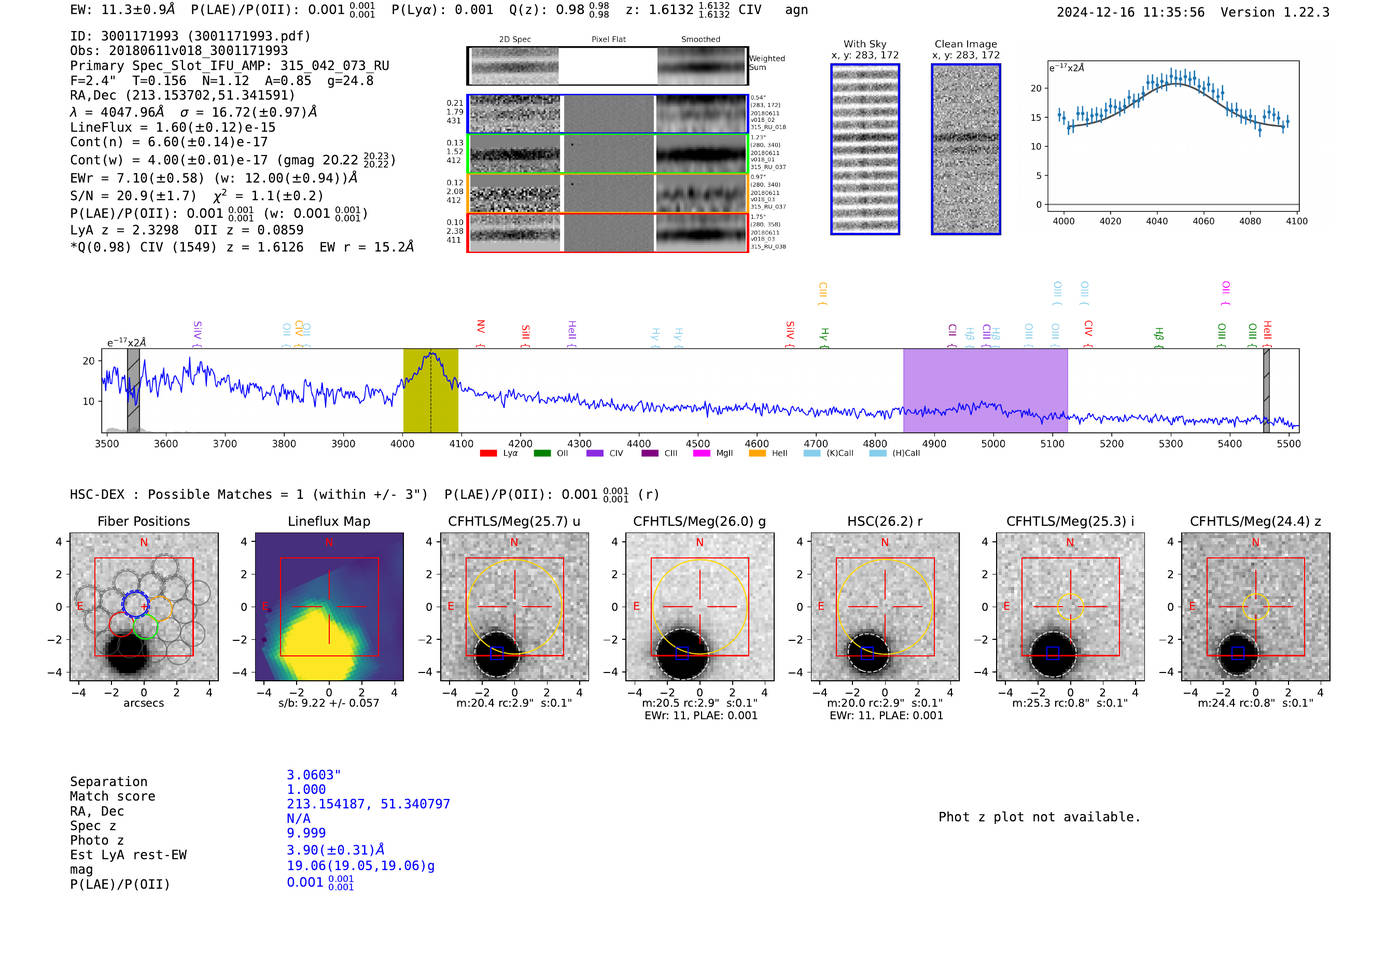This screenshot has height=953, width=1400.
Task: Click the green Hβ line label
Action: point(1159,336)
